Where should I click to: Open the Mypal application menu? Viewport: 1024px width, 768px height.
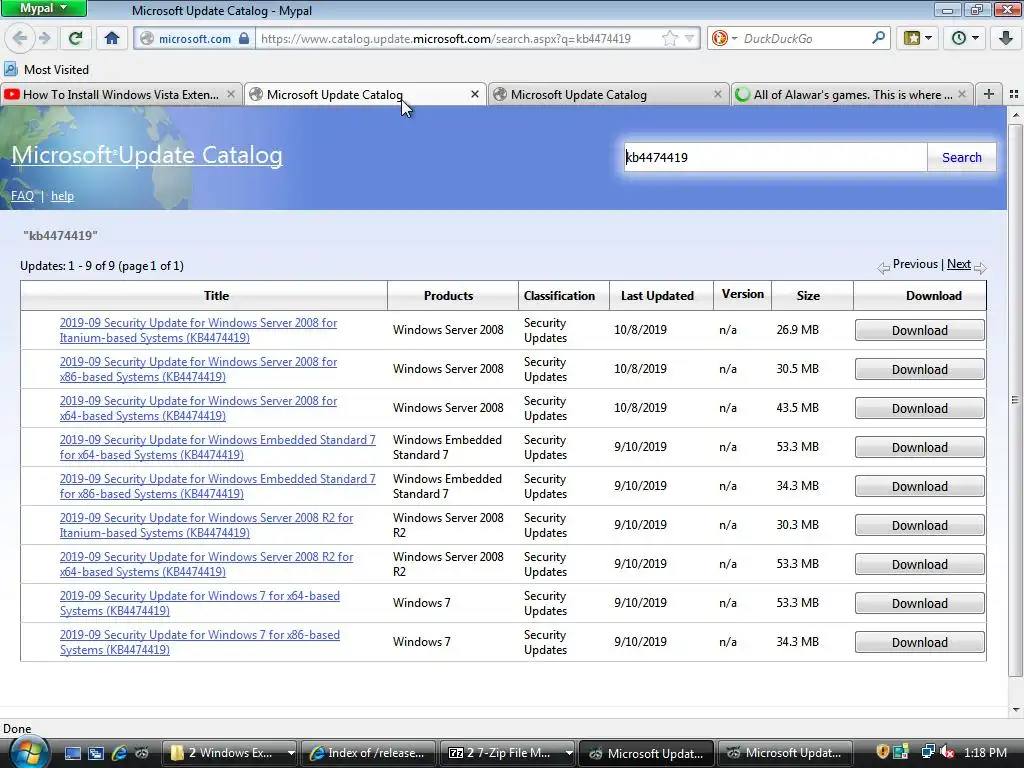43,8
